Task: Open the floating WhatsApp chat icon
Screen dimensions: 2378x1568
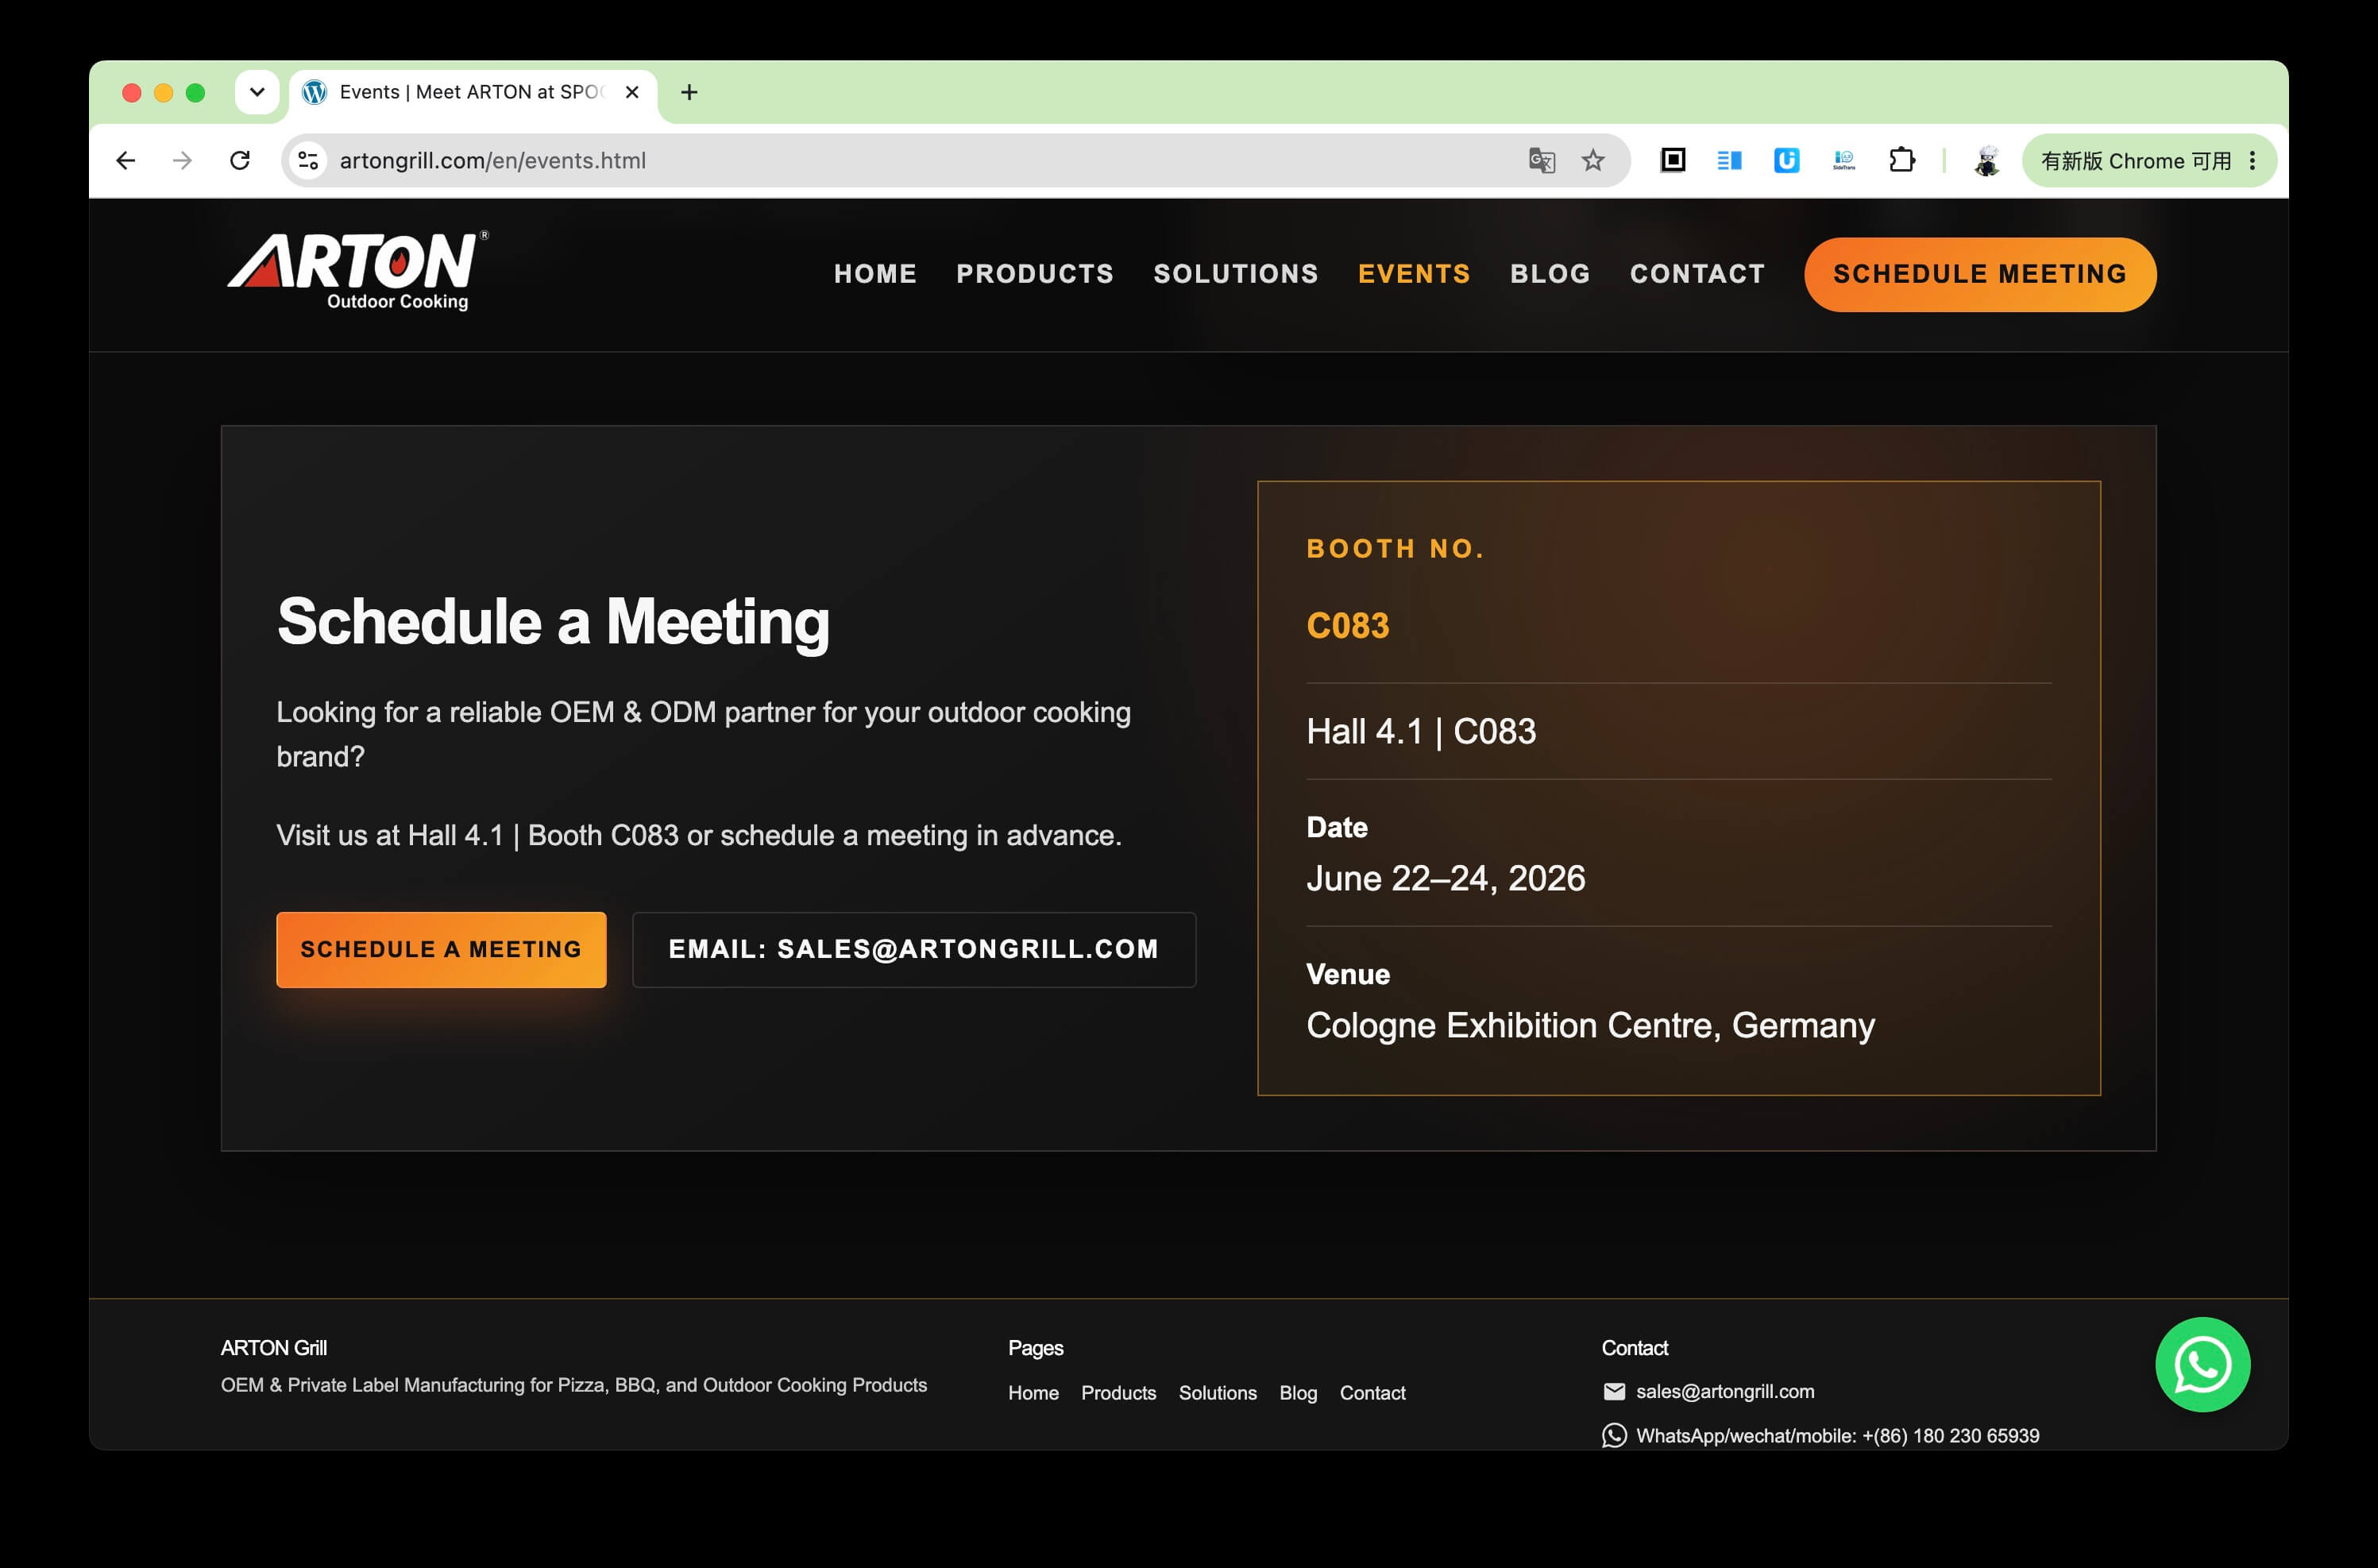Action: (2202, 1364)
